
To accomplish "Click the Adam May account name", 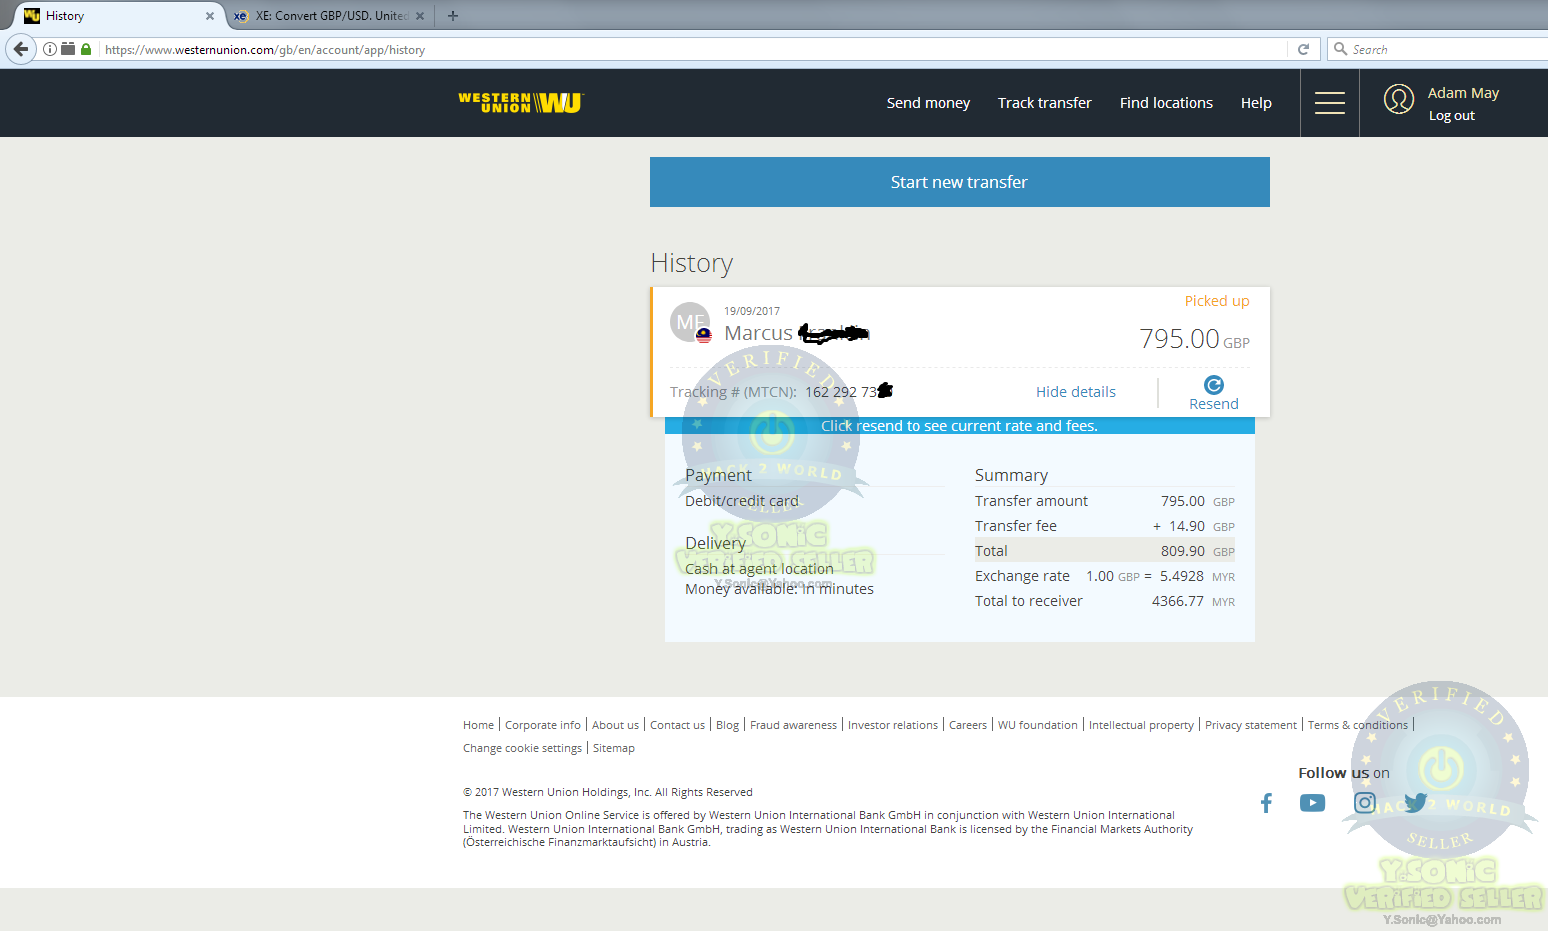I will pyautogui.click(x=1463, y=93).
